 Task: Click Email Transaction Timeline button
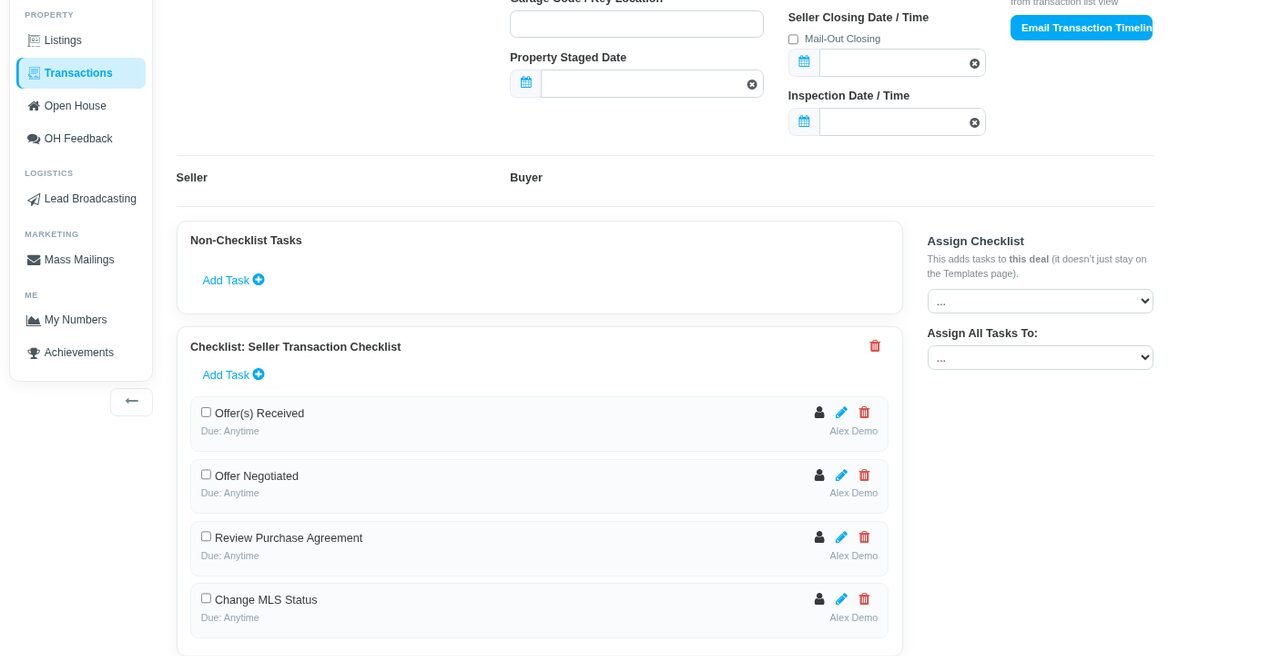tap(1081, 28)
